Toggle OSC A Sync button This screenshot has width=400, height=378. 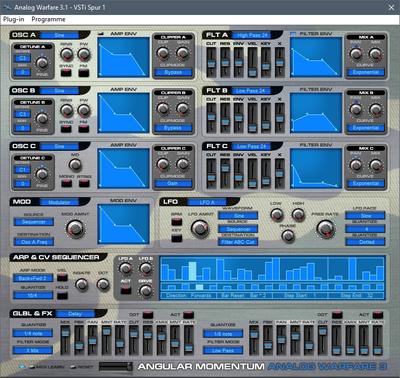pyautogui.click(x=66, y=72)
